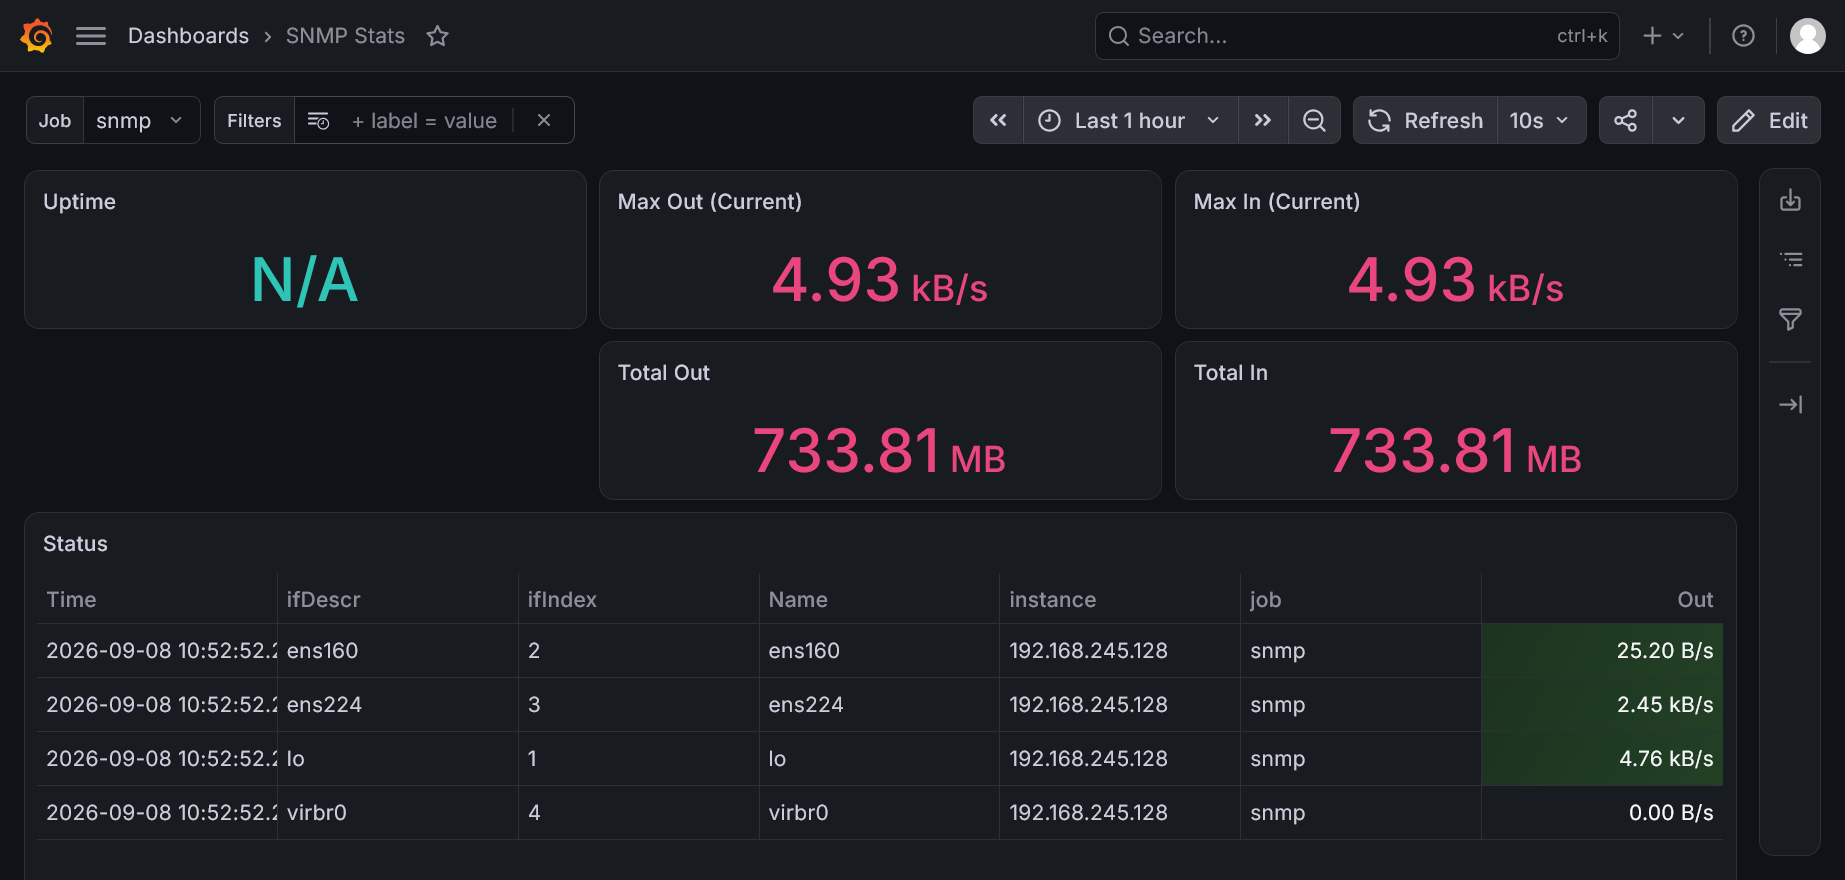The width and height of the screenshot is (1845, 880).
Task: Sort by the Time column header
Action: [x=71, y=599]
